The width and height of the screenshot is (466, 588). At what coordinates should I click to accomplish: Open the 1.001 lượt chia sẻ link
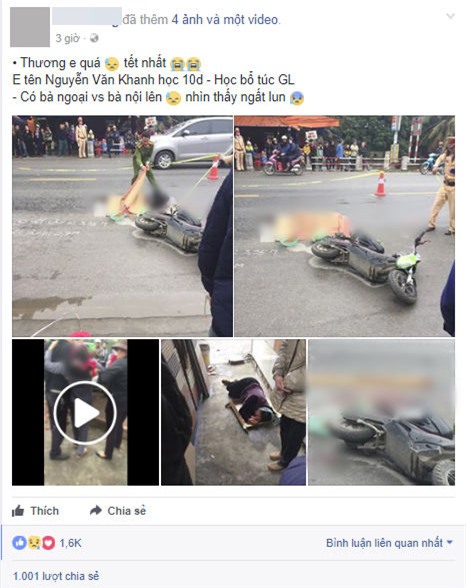pyautogui.click(x=56, y=576)
